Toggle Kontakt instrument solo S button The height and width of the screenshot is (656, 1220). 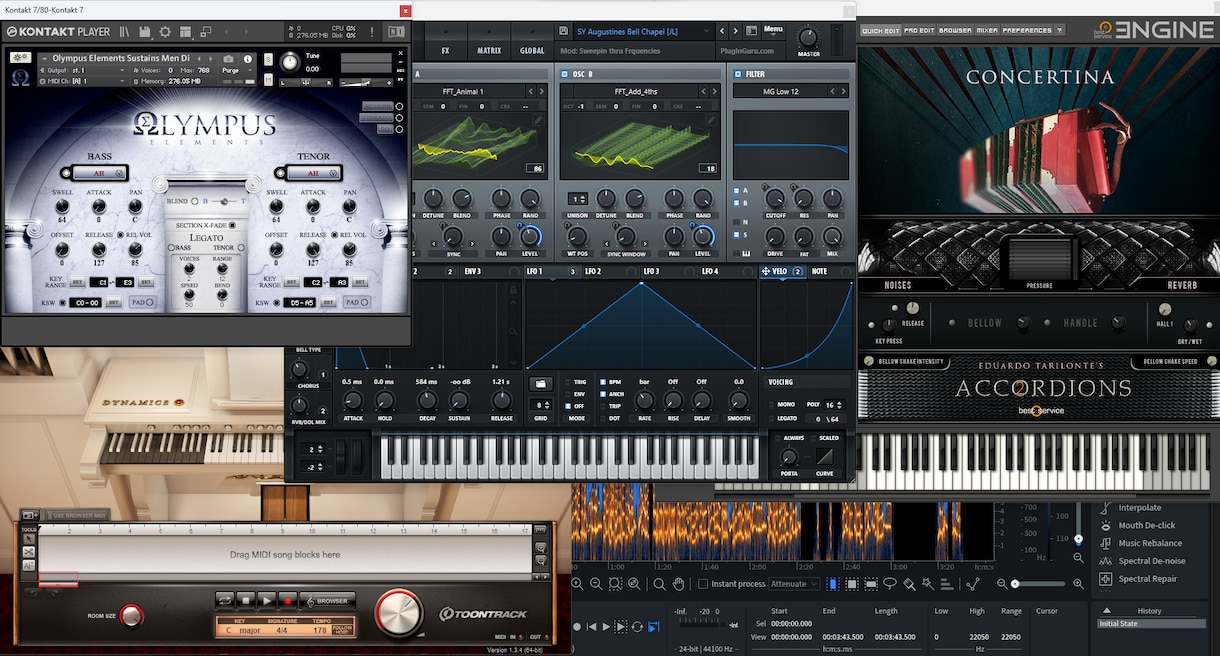tap(268, 59)
